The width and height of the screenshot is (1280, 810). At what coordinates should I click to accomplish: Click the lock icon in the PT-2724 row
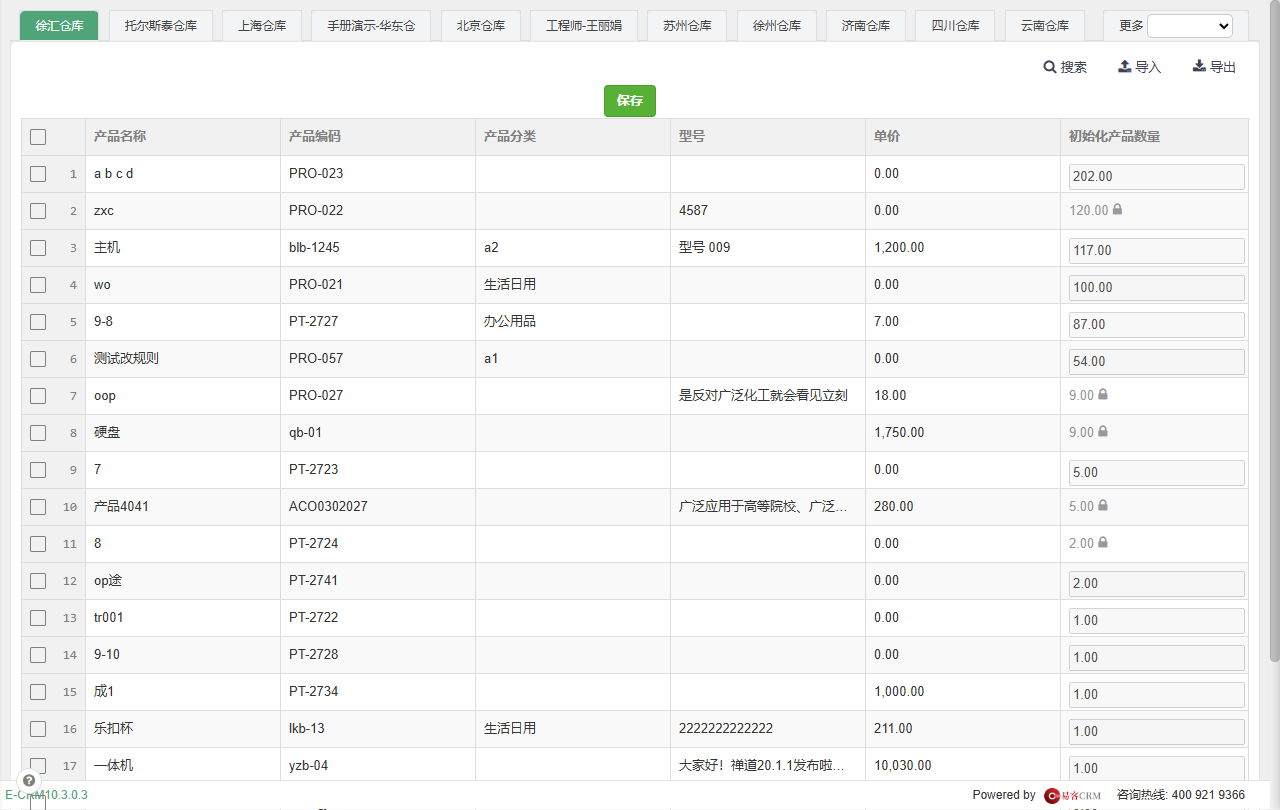coord(1103,543)
